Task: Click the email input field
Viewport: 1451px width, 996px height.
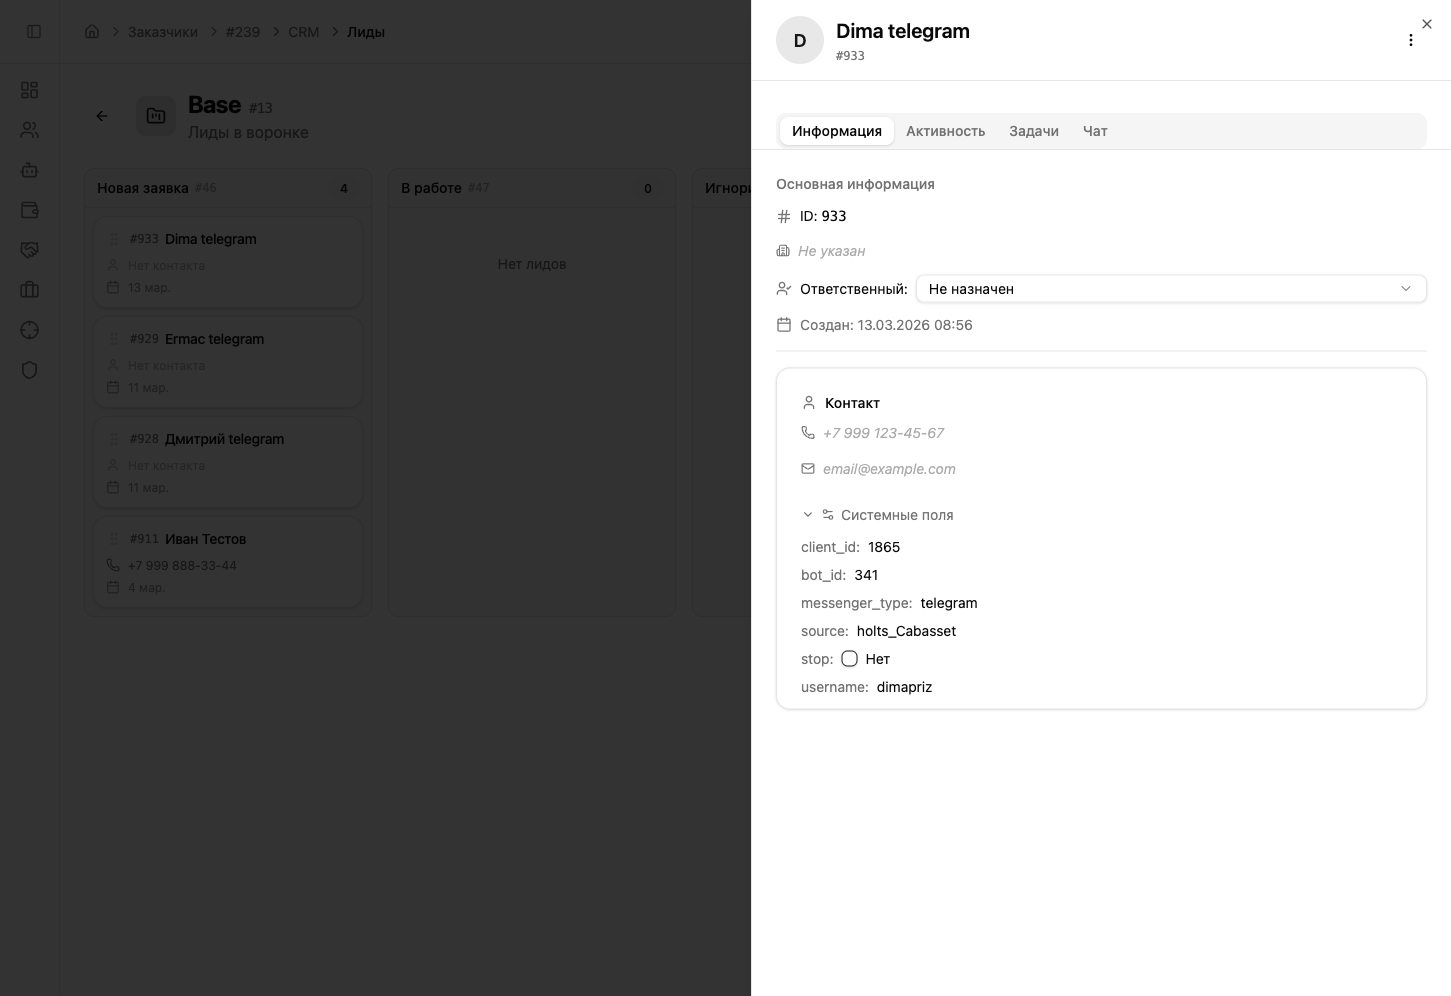Action: click(x=889, y=469)
